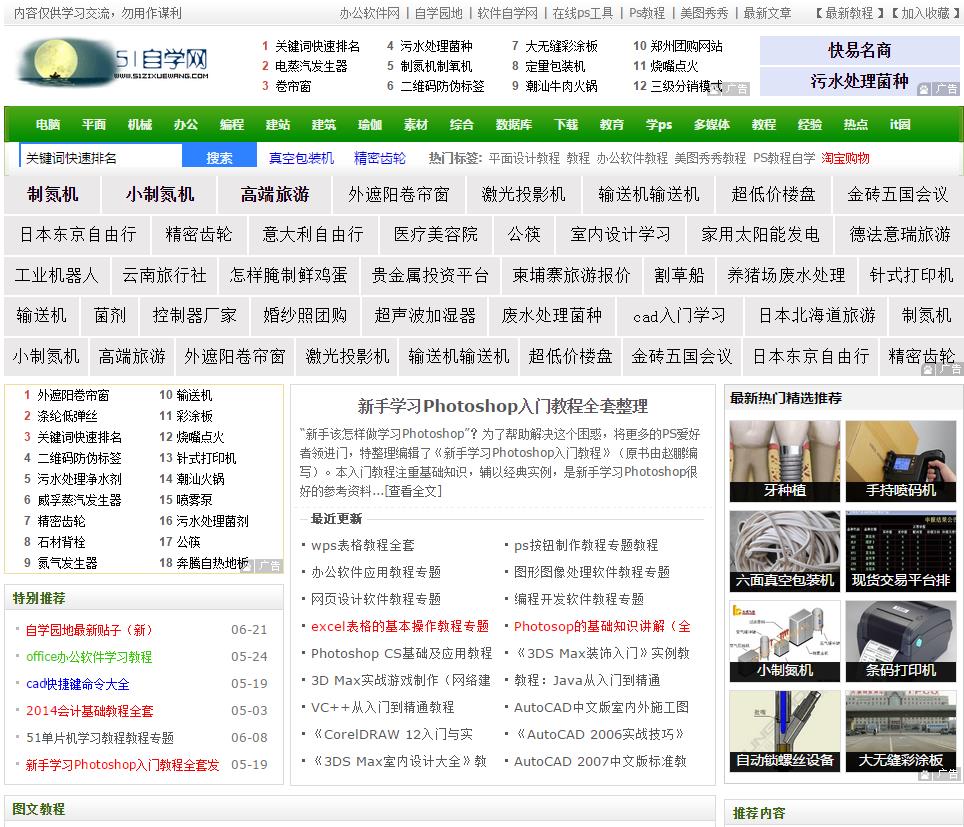Click the 现货交易平台排 thumbnail
This screenshot has height=827, width=964.
900,550
